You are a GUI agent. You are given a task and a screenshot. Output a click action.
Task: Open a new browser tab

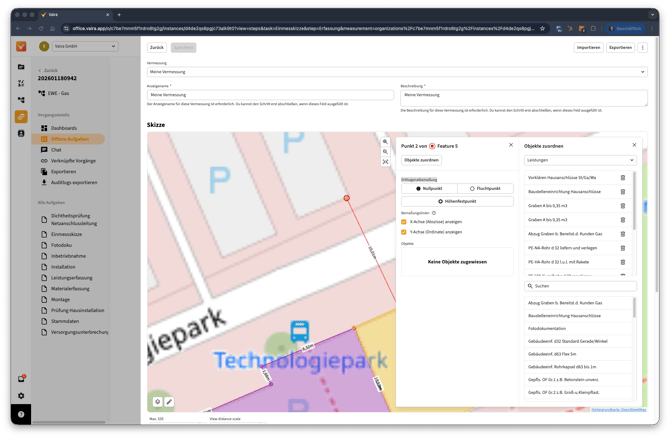[119, 15]
